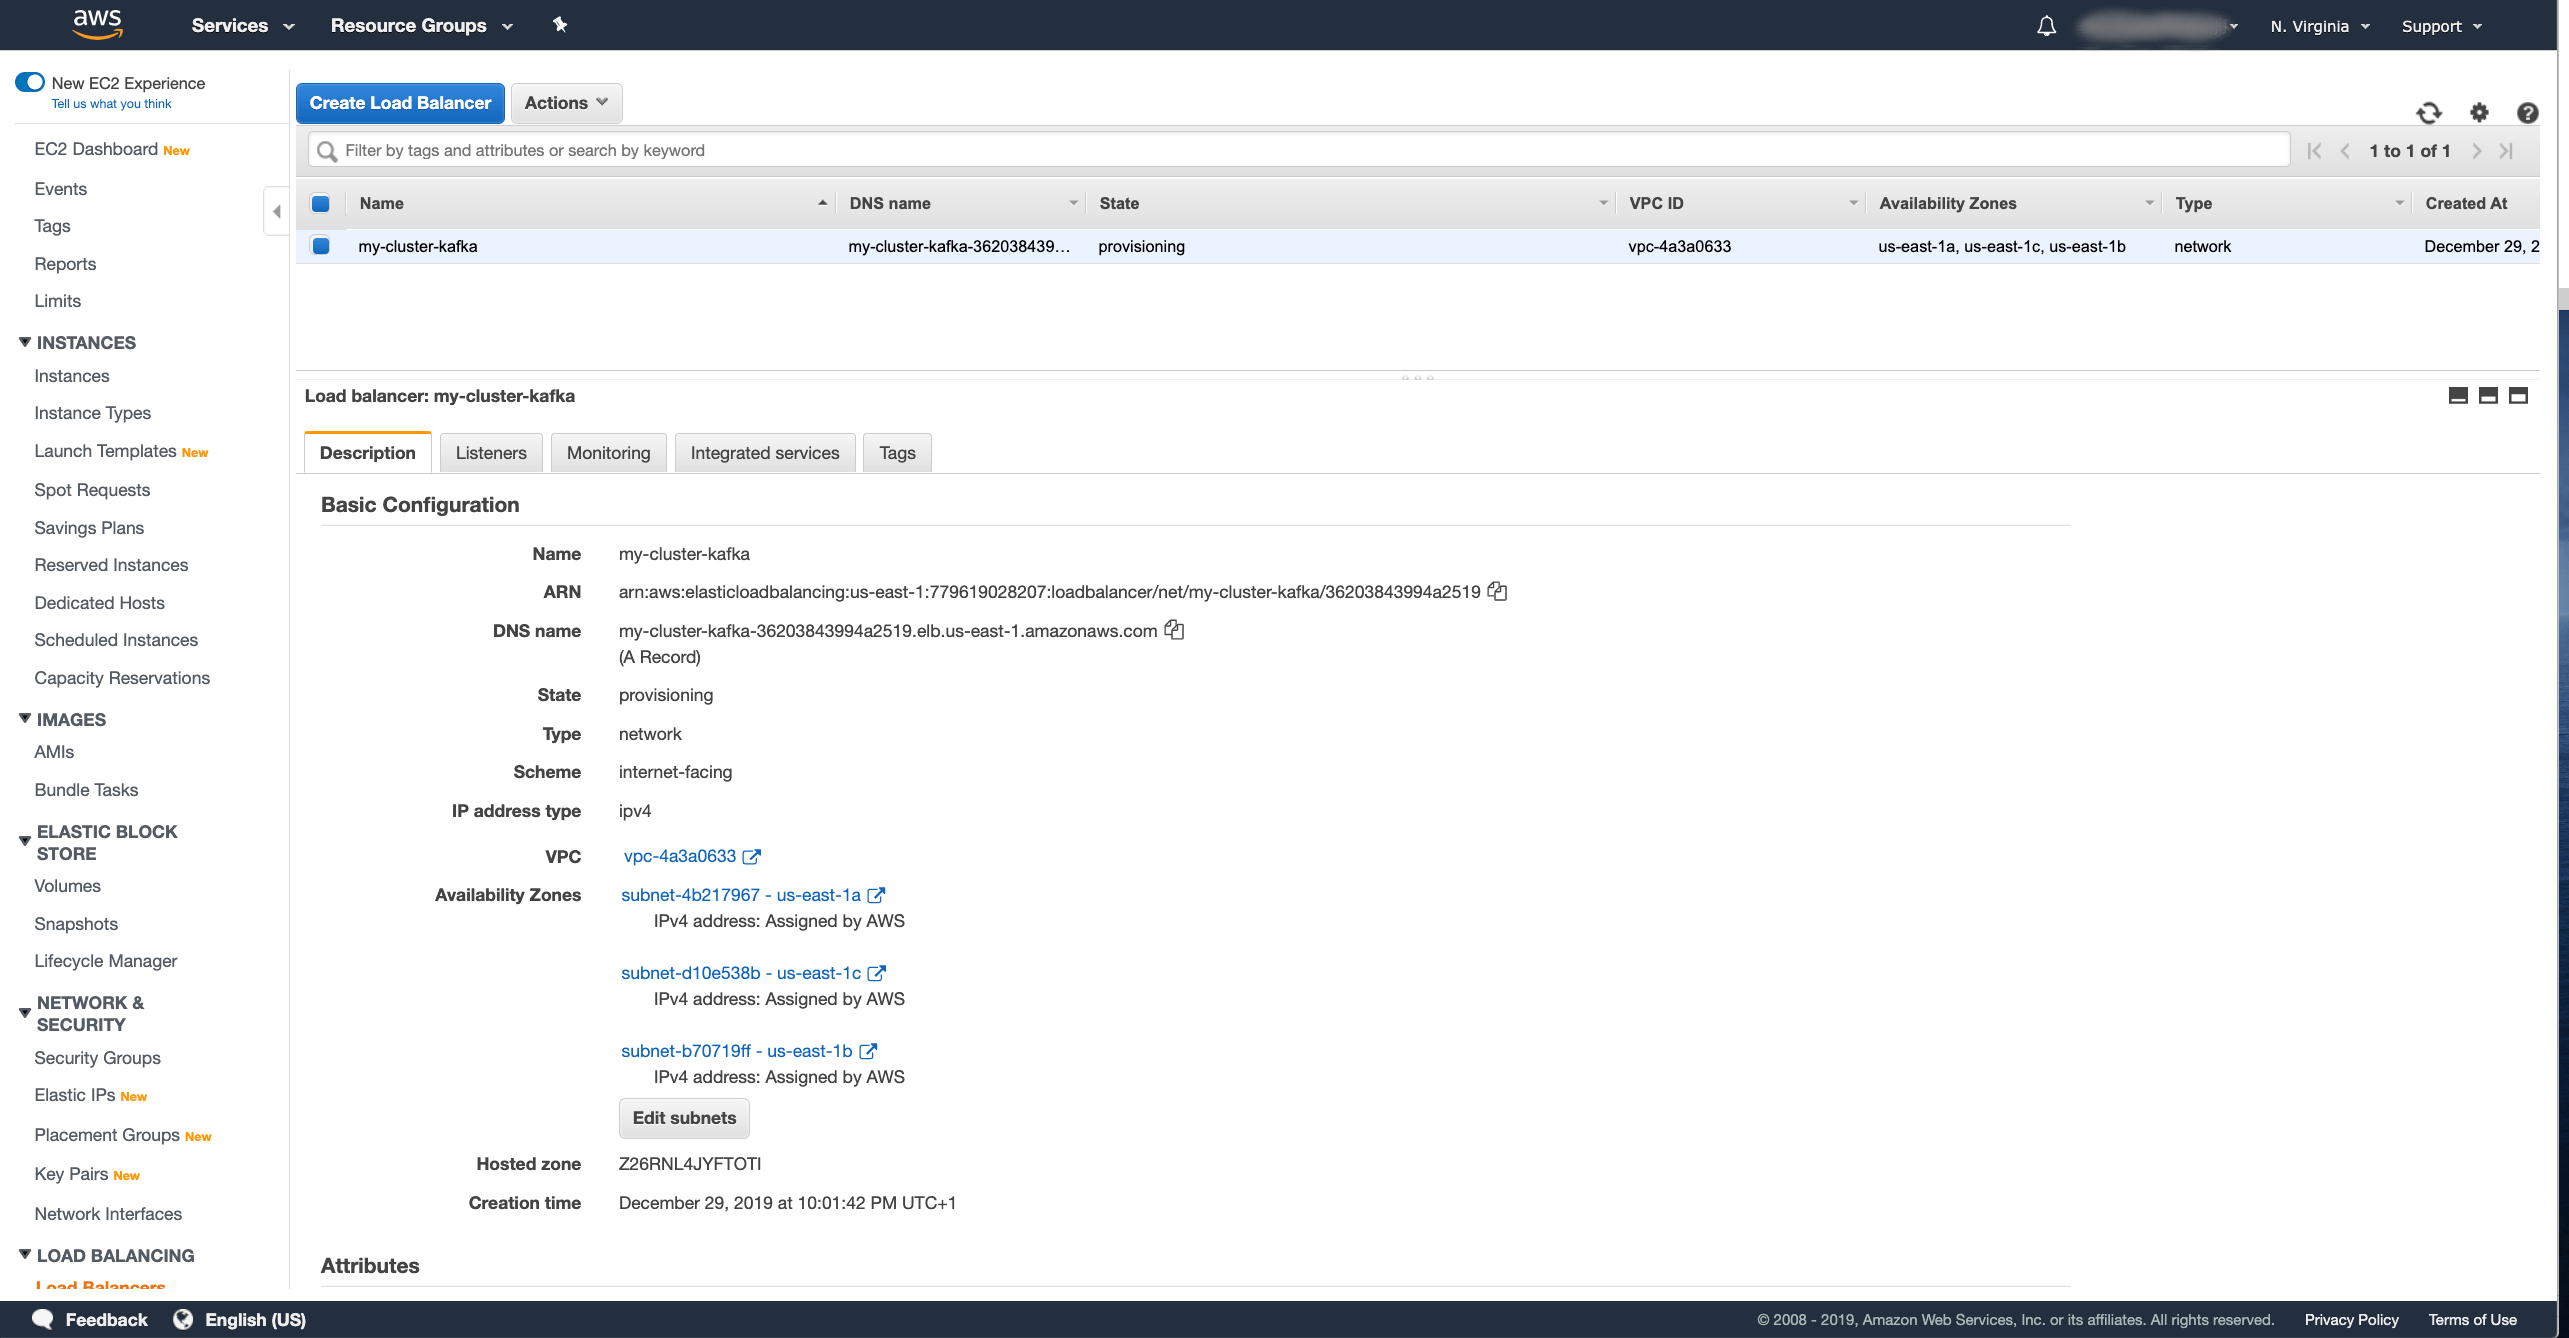Go to last page of results
2569x1338 pixels.
pyautogui.click(x=2506, y=151)
